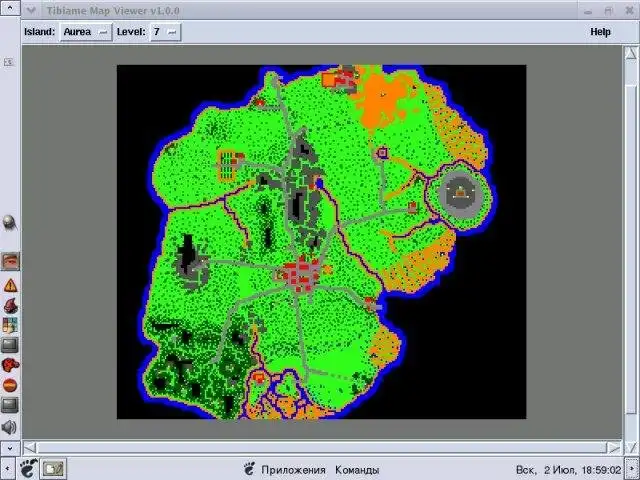Hide bottom panel using left arrow
Viewport: 640px width, 480px height.
(7, 469)
